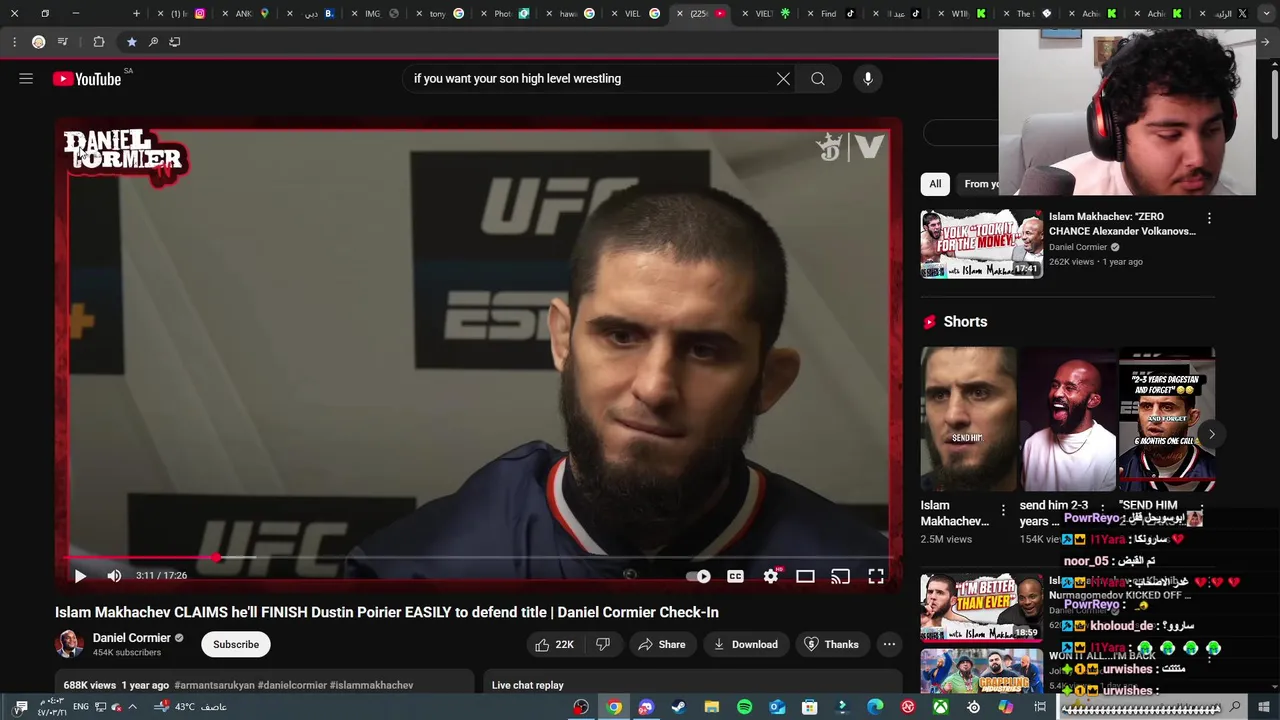The width and height of the screenshot is (1280, 720).
Task: Bookmark page with star icon
Action: pos(131,42)
